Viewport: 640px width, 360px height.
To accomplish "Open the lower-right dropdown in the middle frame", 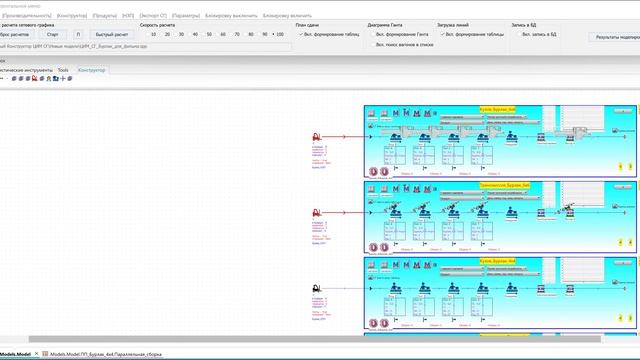I will (513, 198).
